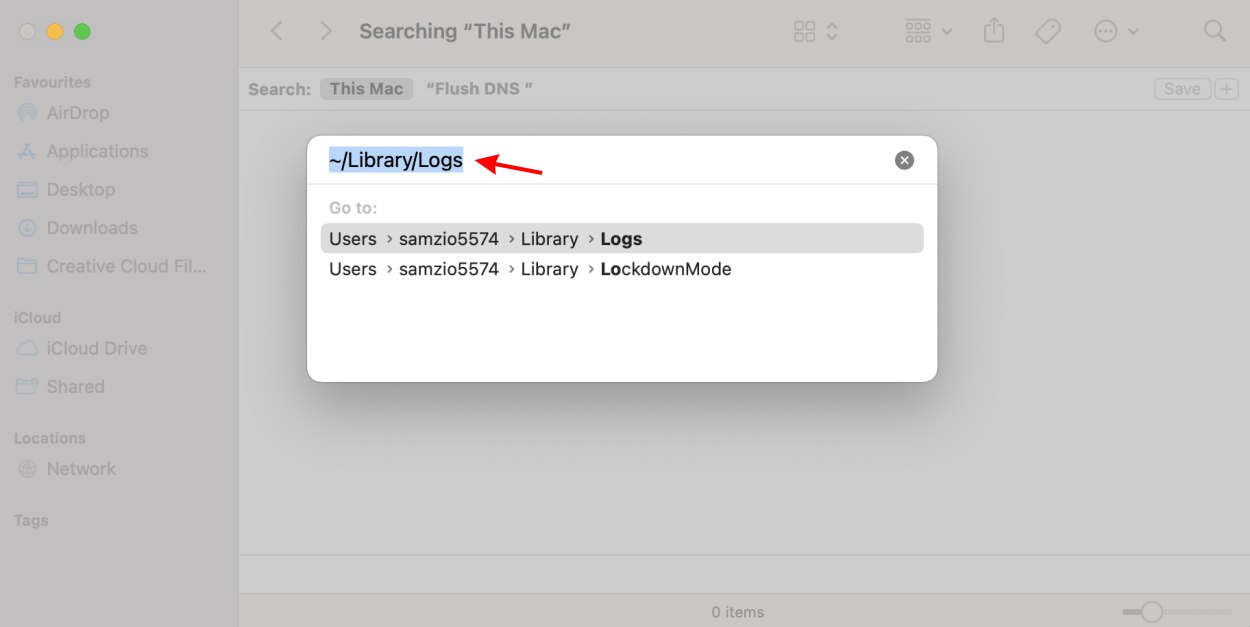
Task: Clear the Go to path field
Action: (904, 160)
